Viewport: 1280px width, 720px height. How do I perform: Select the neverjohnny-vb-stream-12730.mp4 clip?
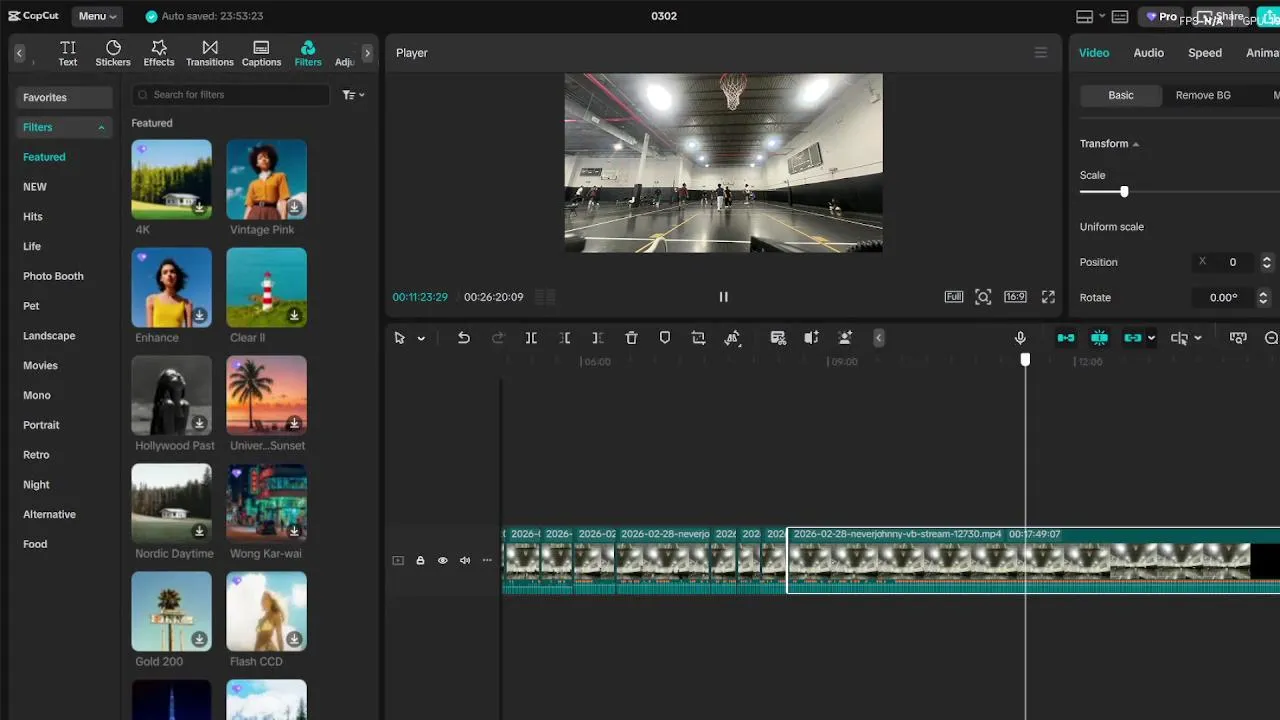click(x=1033, y=560)
